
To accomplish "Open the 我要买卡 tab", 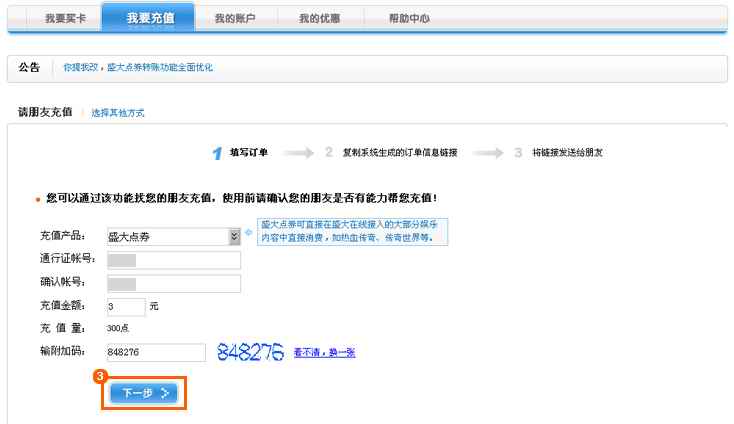I will click(x=65, y=19).
